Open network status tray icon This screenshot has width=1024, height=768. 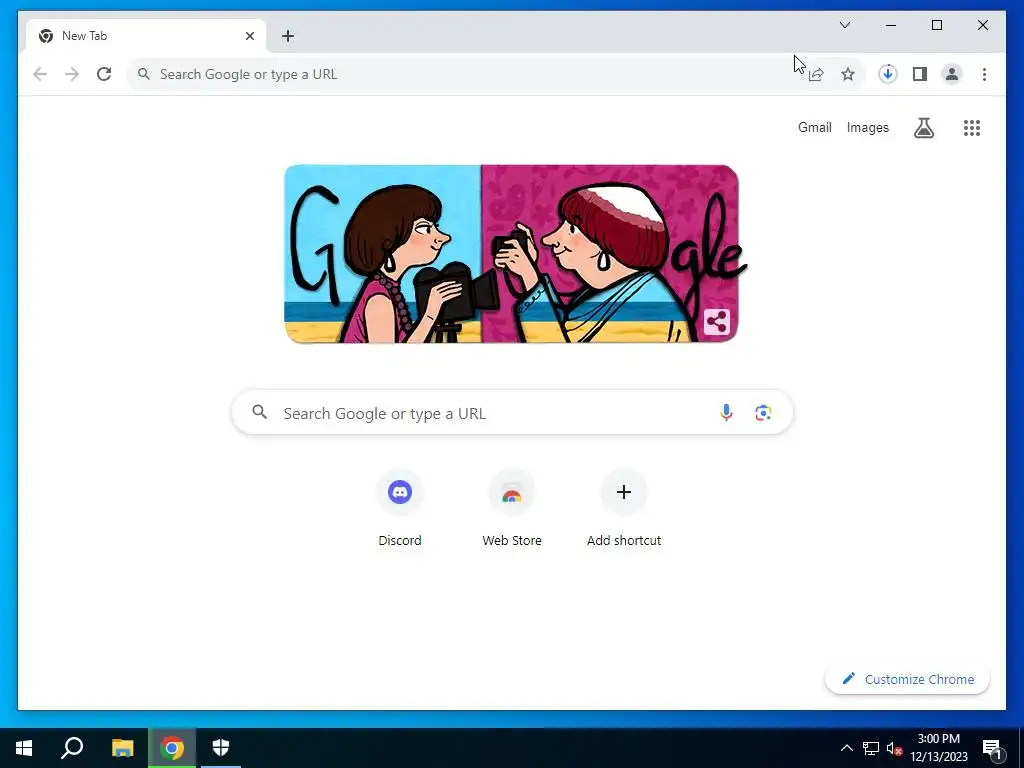[x=871, y=748]
